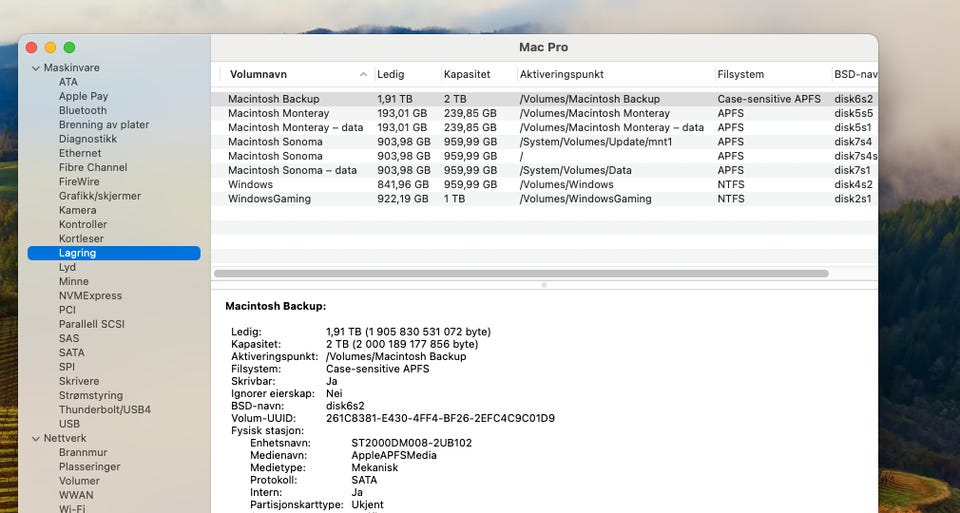Select Macintosh Monteray – data row
The image size is (960, 513).
544,128
